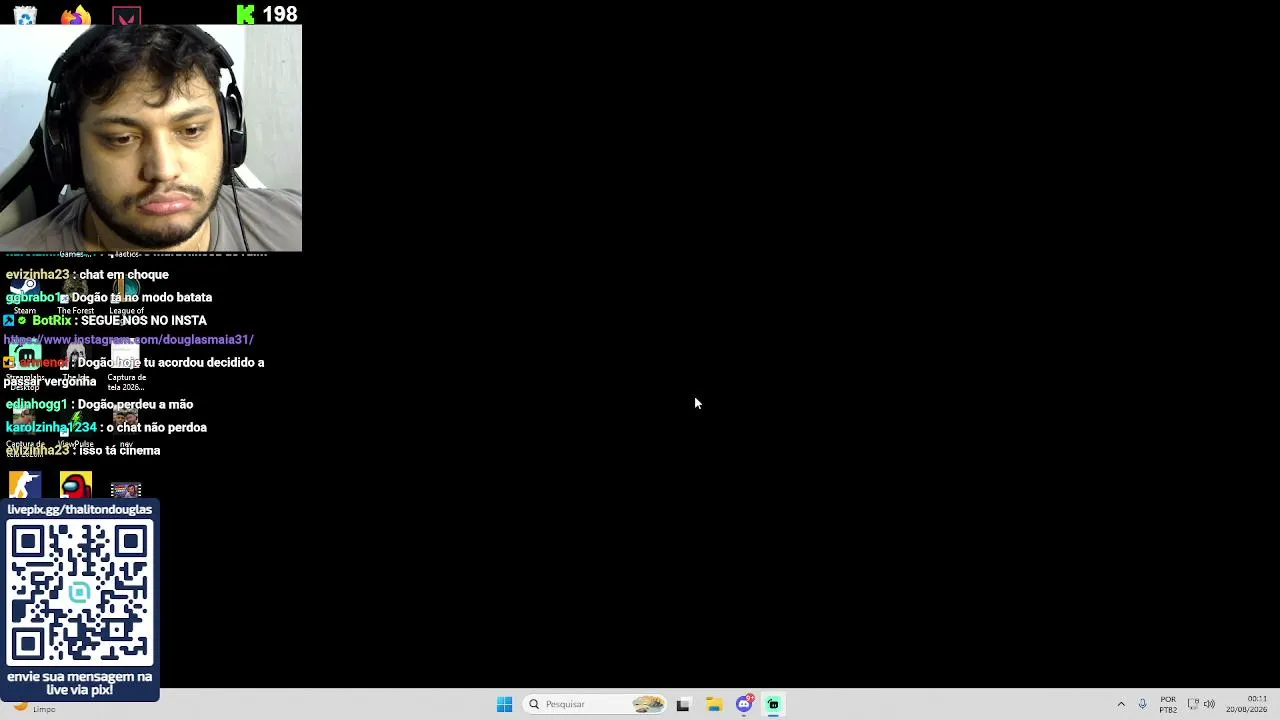Open the Instagram douglasmaia31 link in chat

tap(129, 340)
